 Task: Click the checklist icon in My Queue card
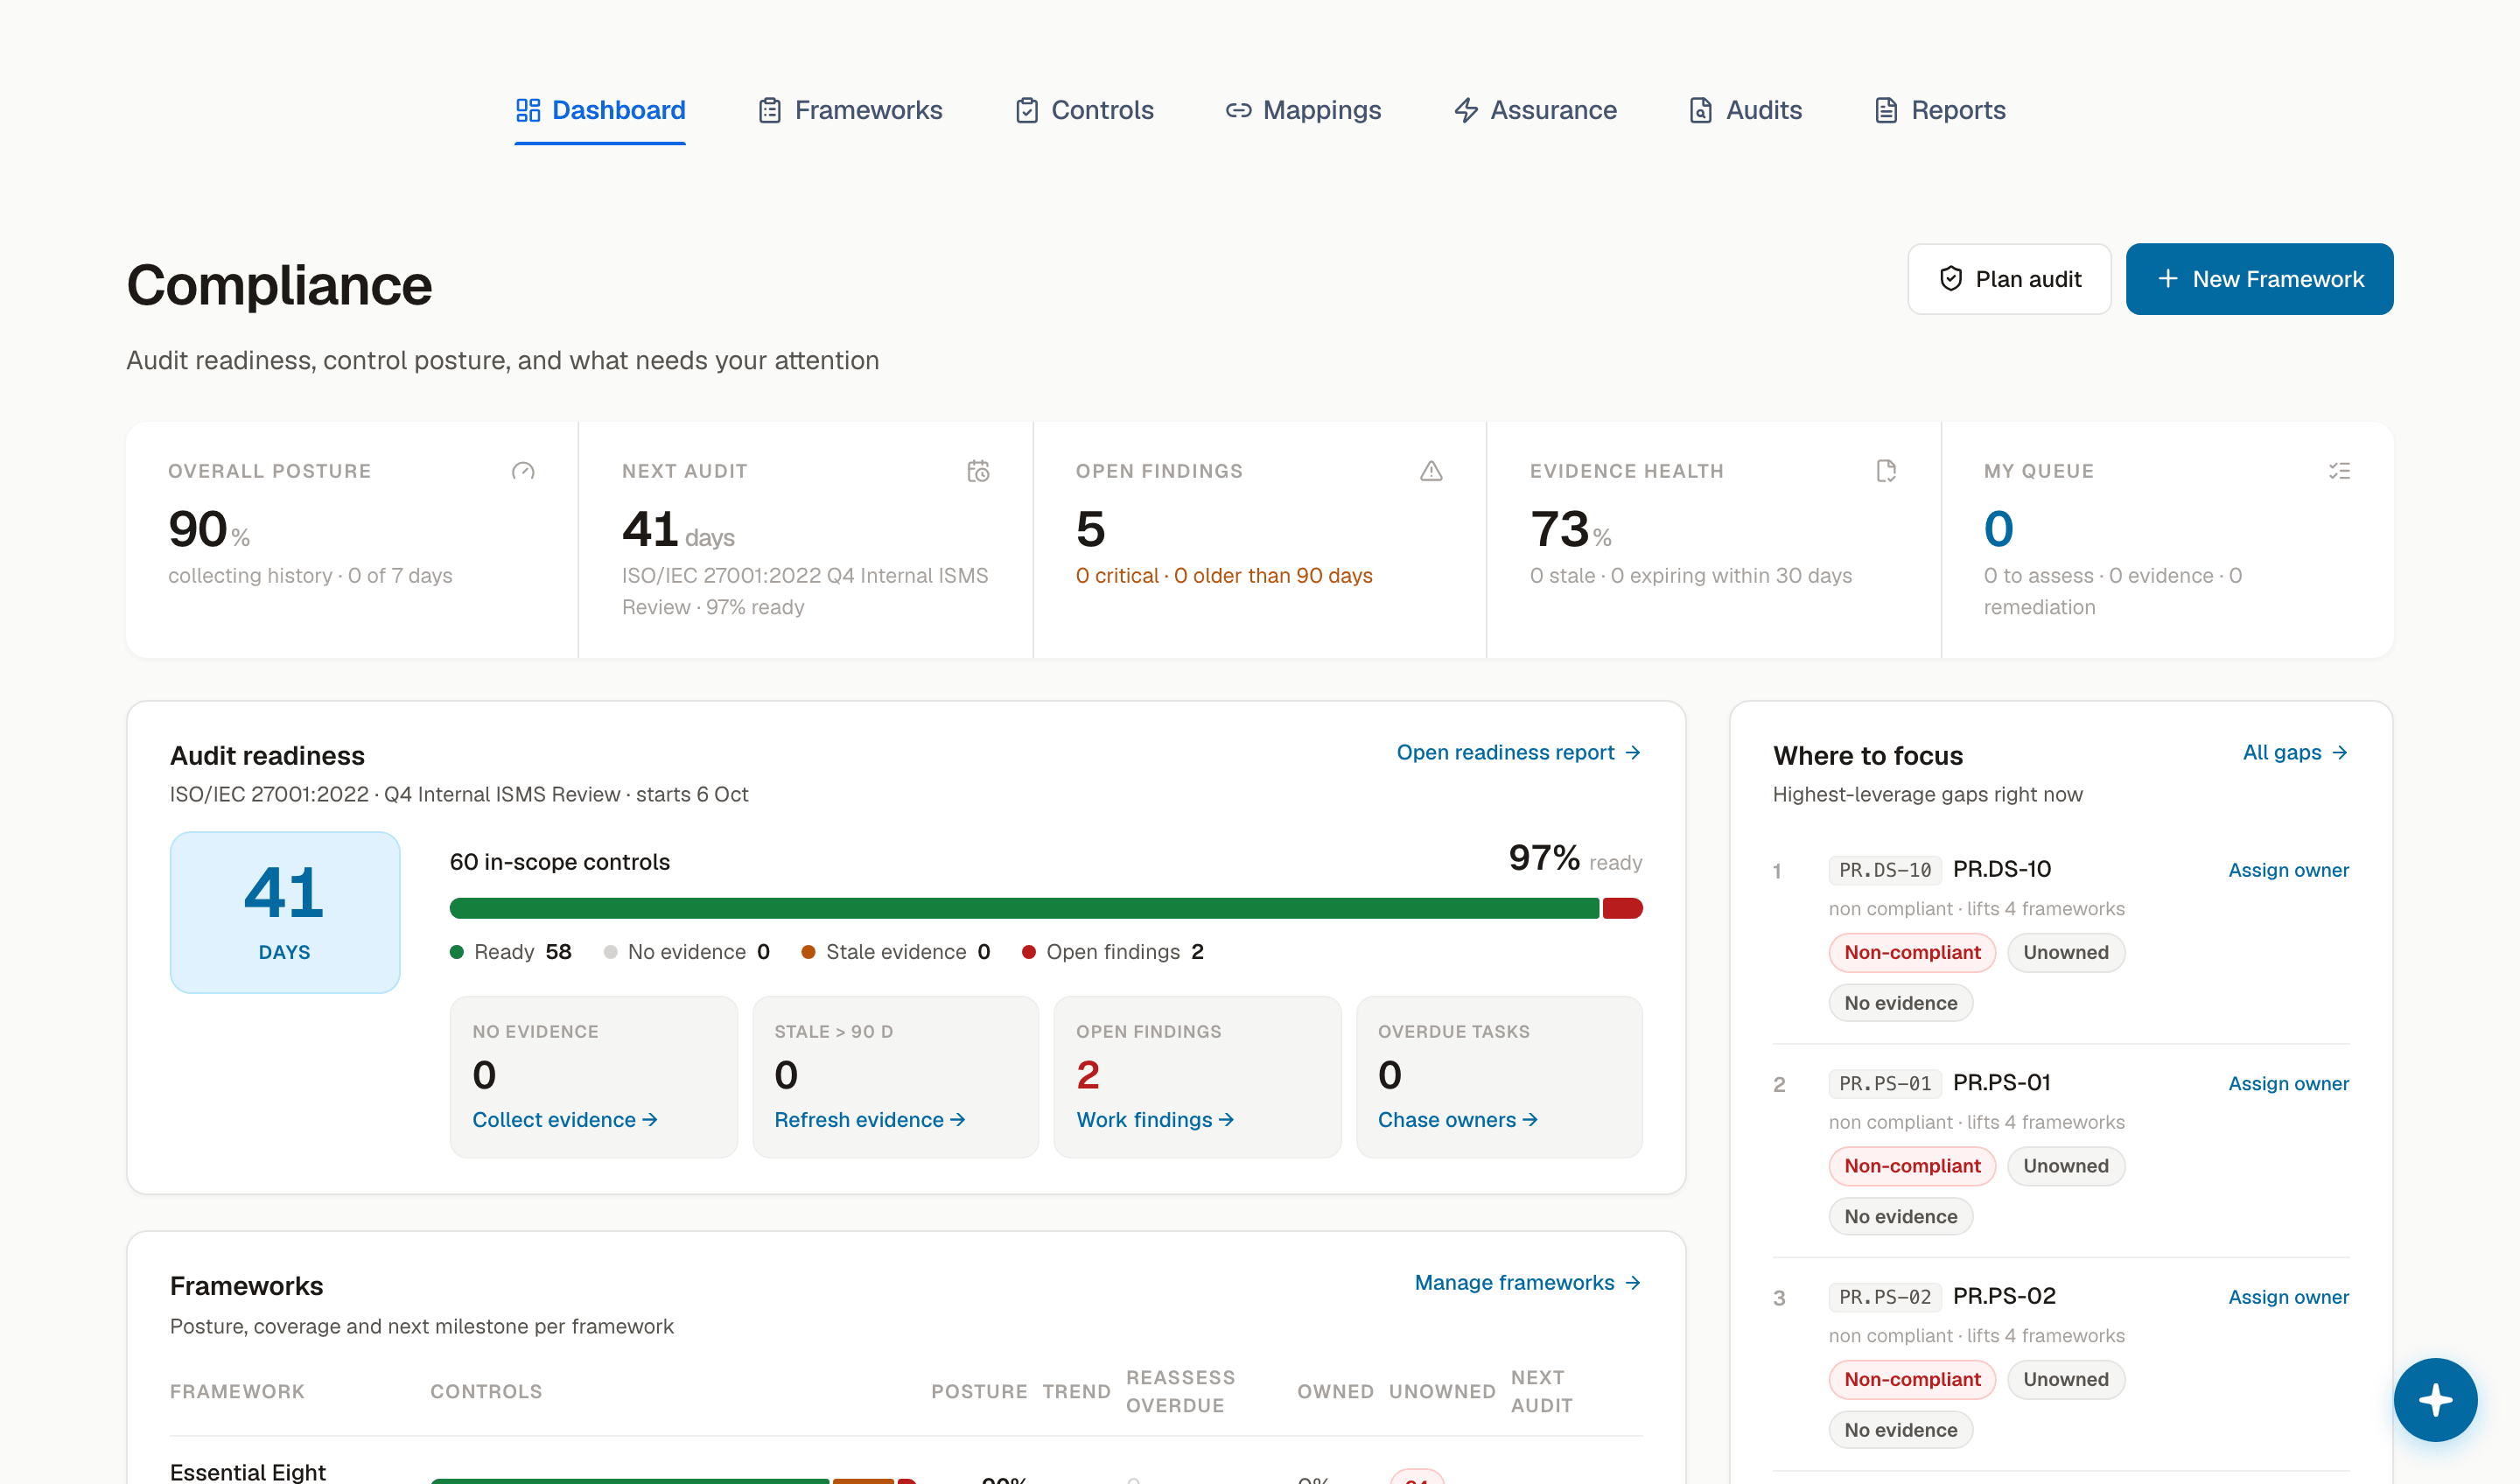tap(2339, 471)
